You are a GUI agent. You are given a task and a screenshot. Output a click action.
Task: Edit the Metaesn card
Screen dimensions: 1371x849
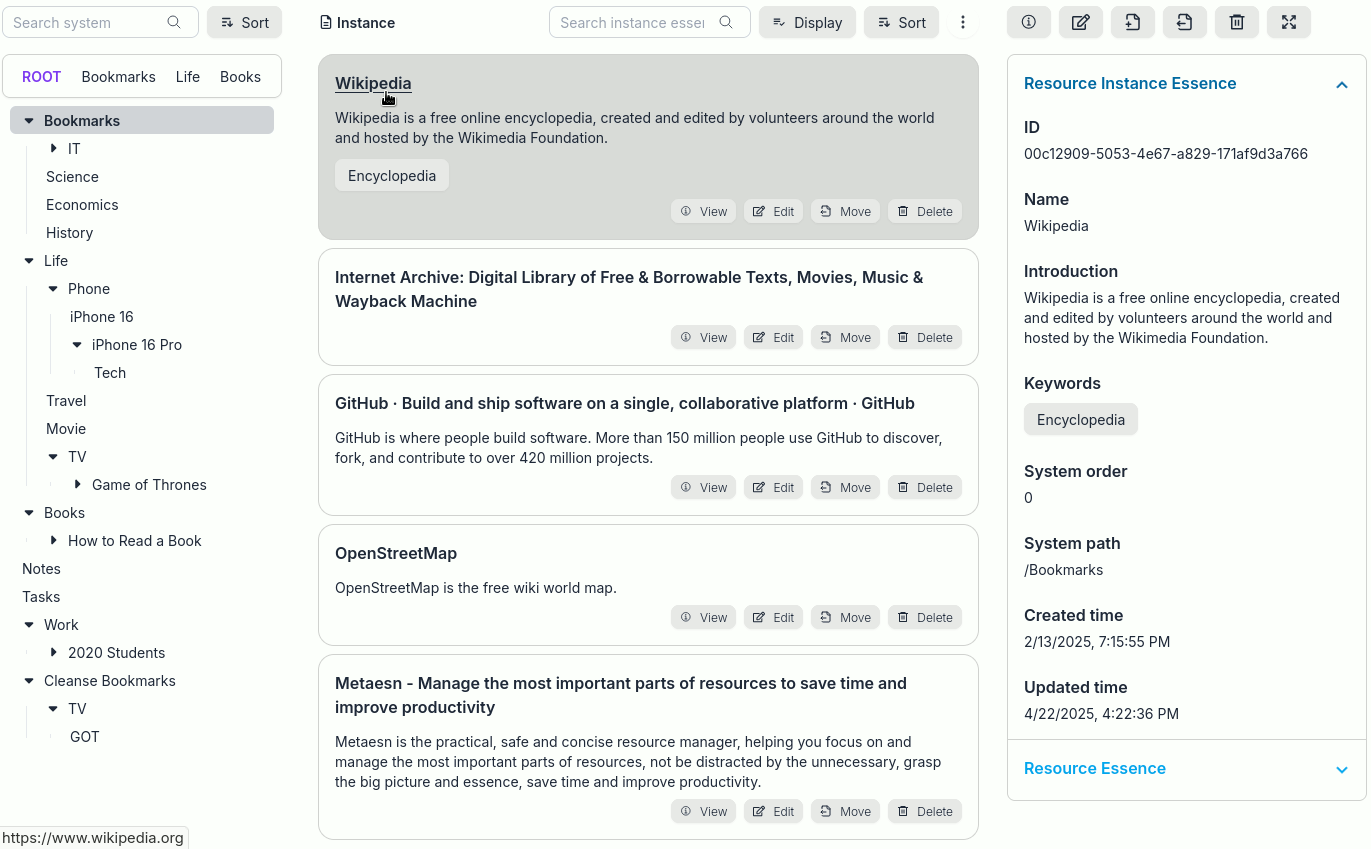point(773,811)
